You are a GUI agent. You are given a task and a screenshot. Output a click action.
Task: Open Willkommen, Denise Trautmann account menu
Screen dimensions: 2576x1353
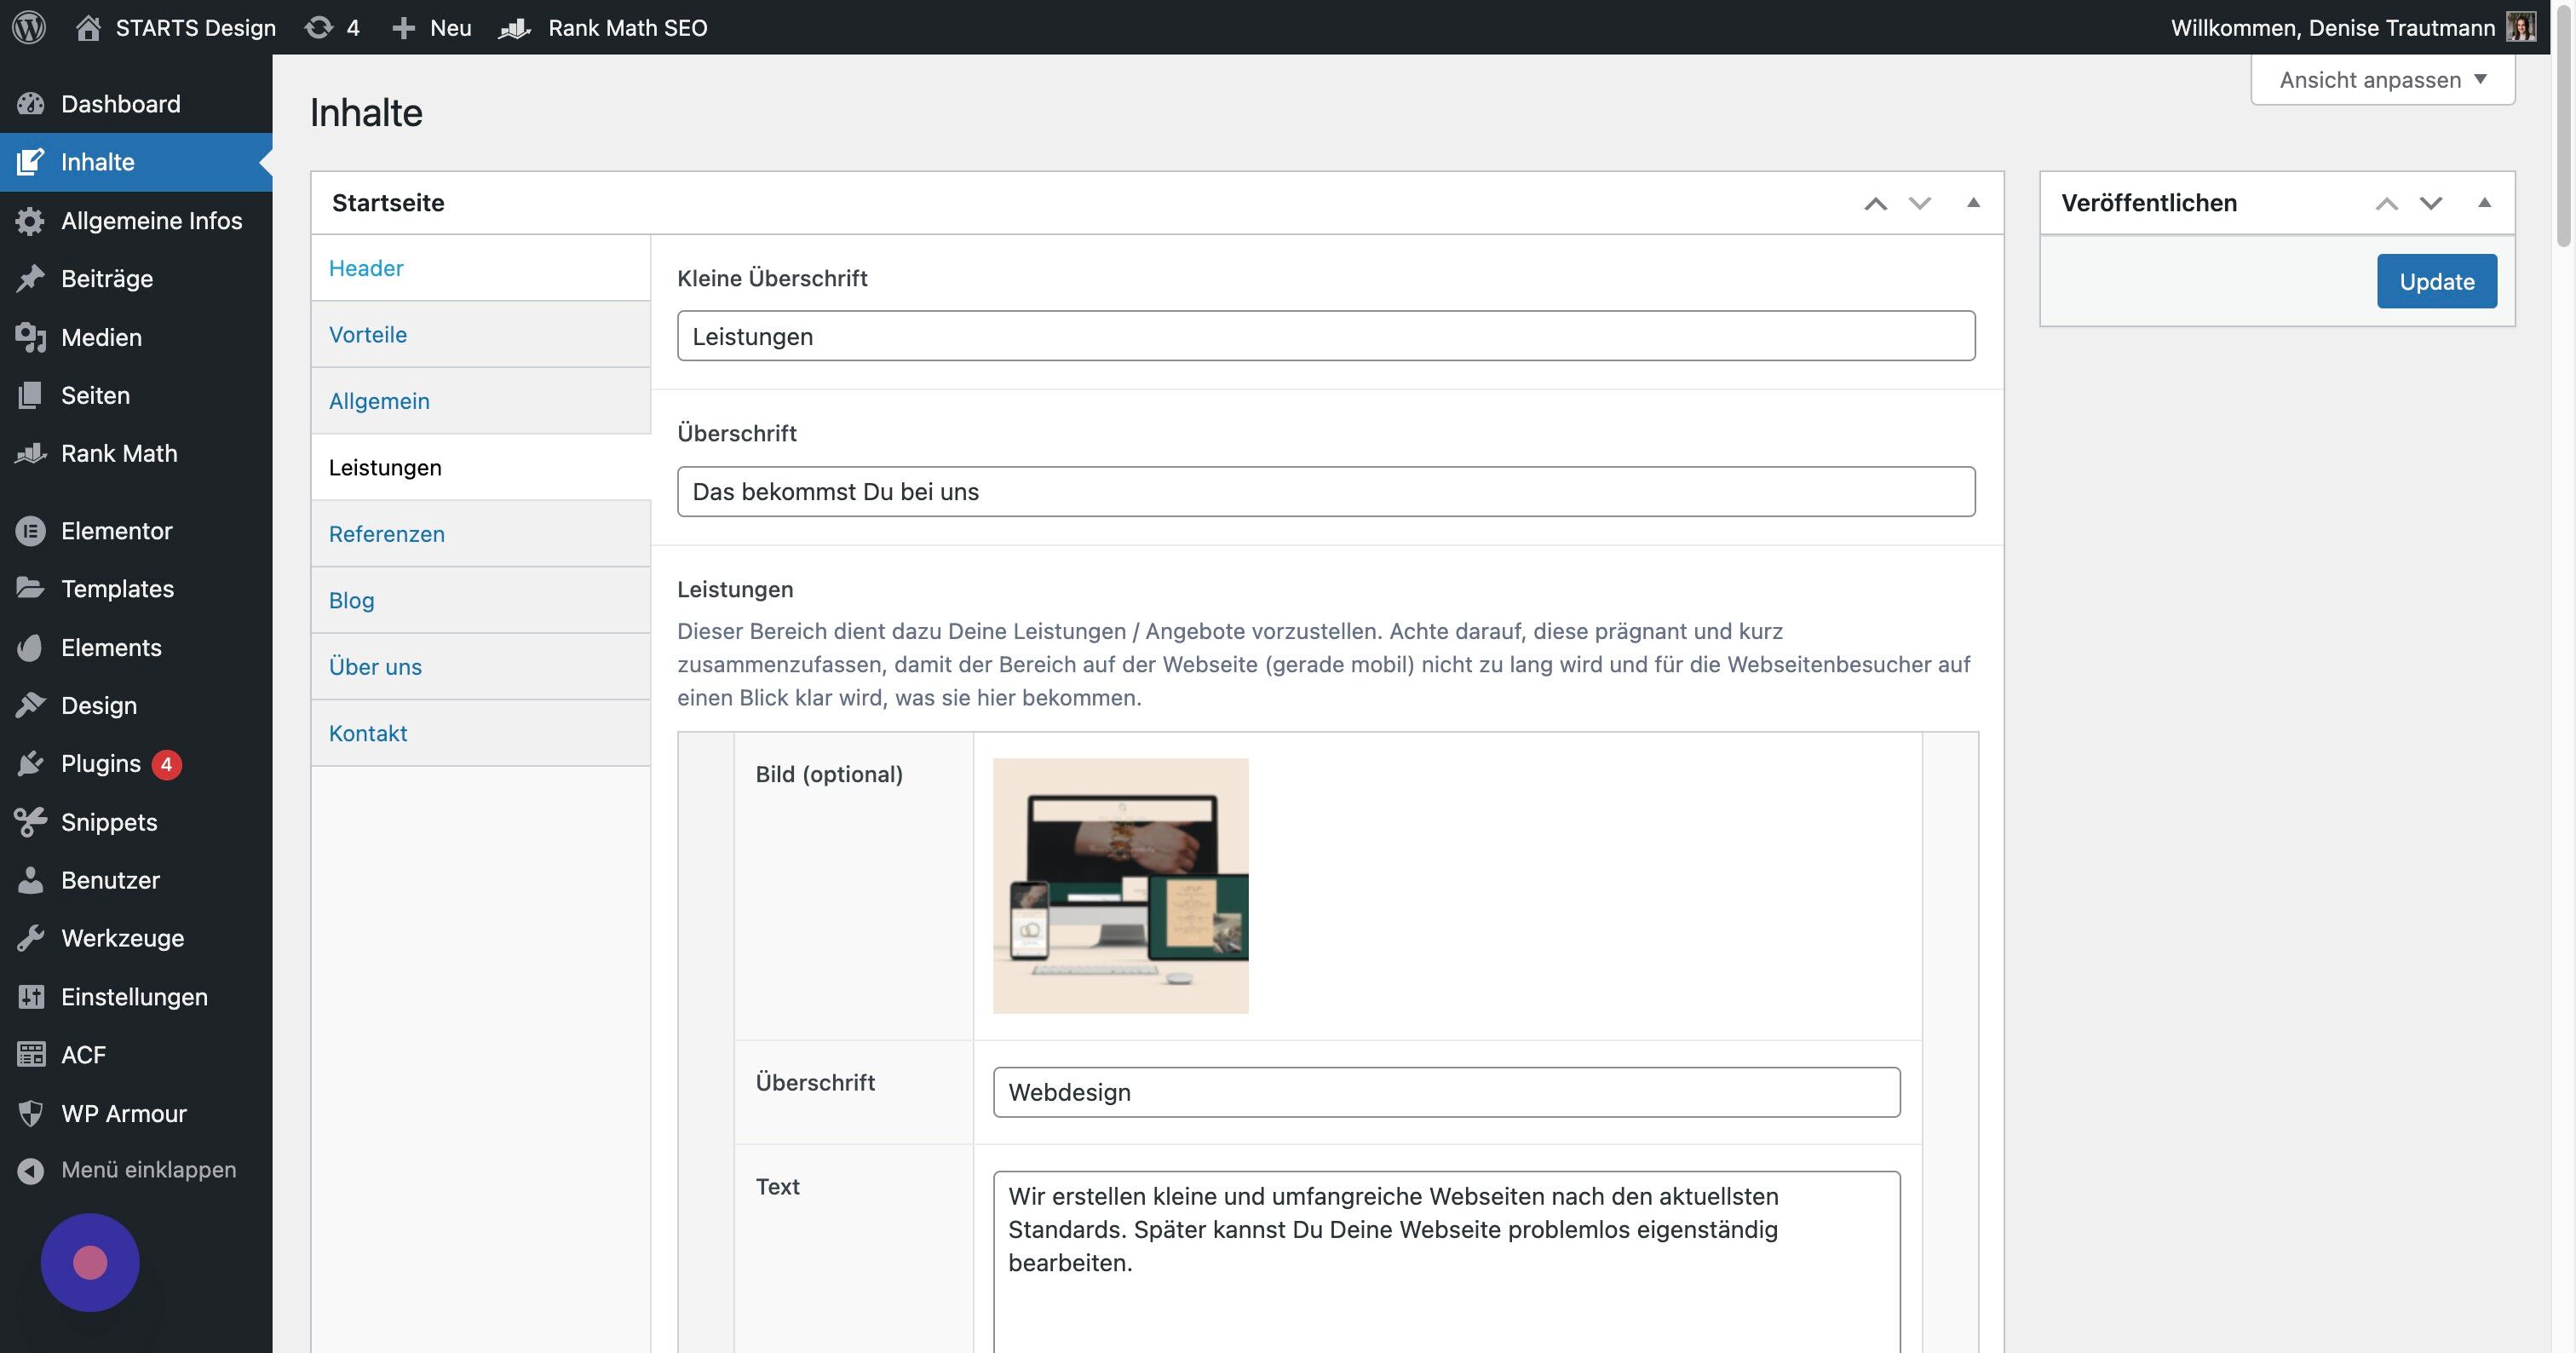coord(2352,27)
